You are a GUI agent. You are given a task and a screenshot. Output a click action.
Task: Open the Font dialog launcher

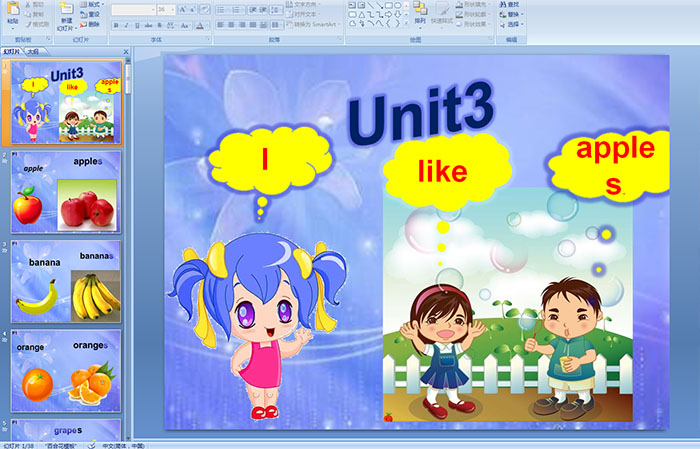pyautogui.click(x=208, y=39)
